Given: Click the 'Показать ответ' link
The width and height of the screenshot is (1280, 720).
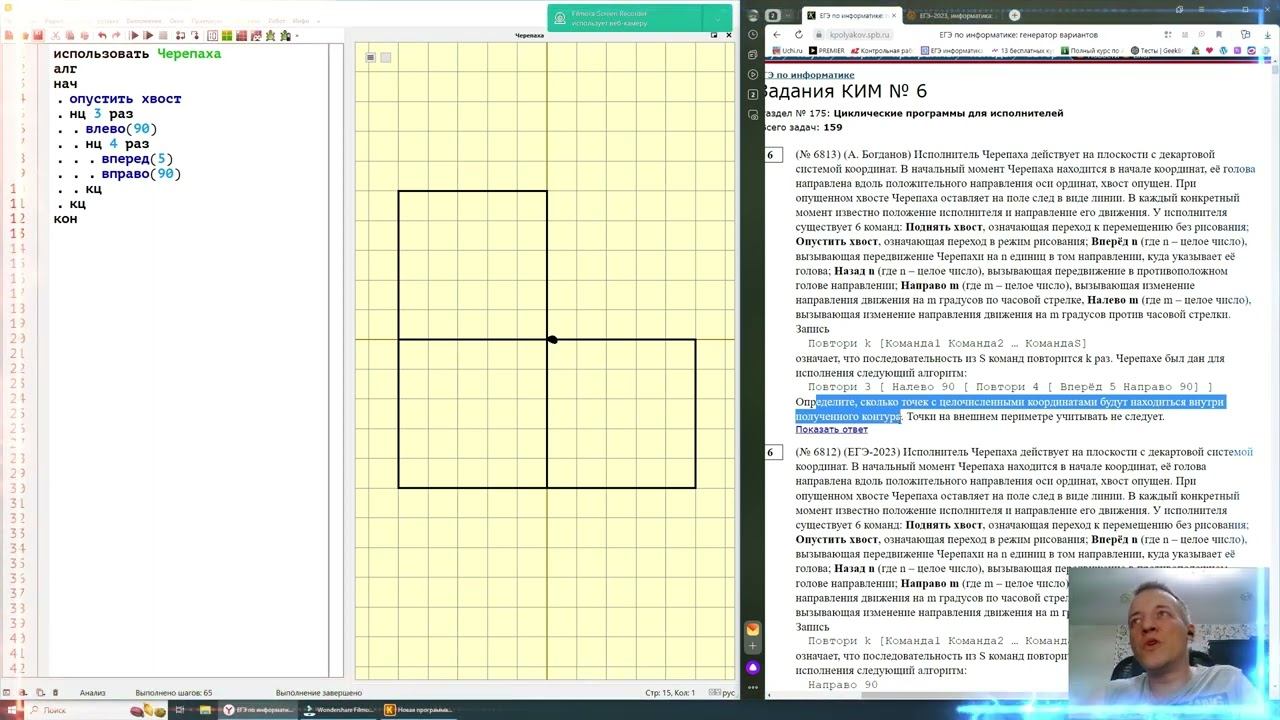Looking at the screenshot, I should click(x=831, y=430).
